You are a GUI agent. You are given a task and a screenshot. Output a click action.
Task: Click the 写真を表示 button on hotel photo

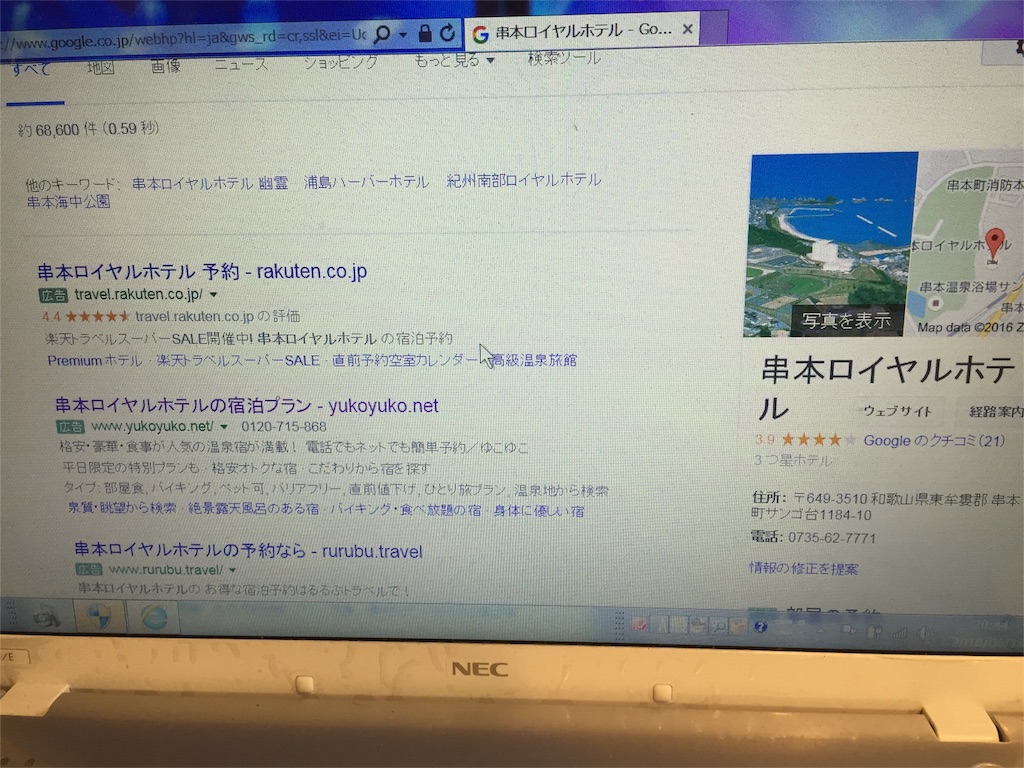(x=846, y=320)
